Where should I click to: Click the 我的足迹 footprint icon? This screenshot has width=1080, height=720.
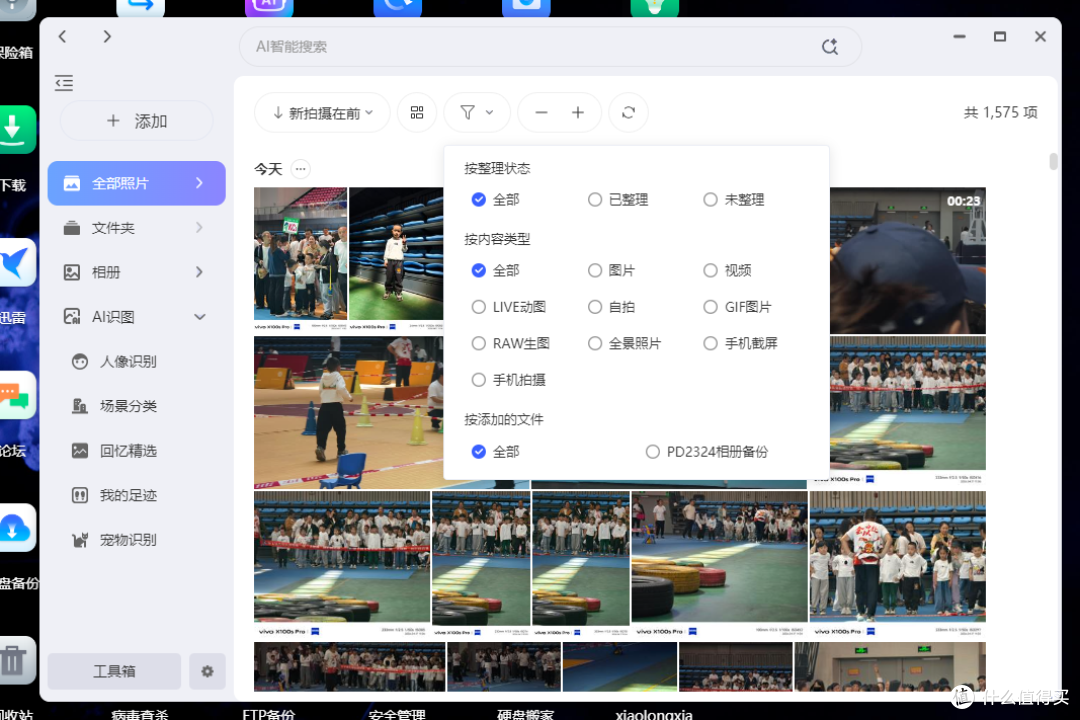[x=80, y=495]
